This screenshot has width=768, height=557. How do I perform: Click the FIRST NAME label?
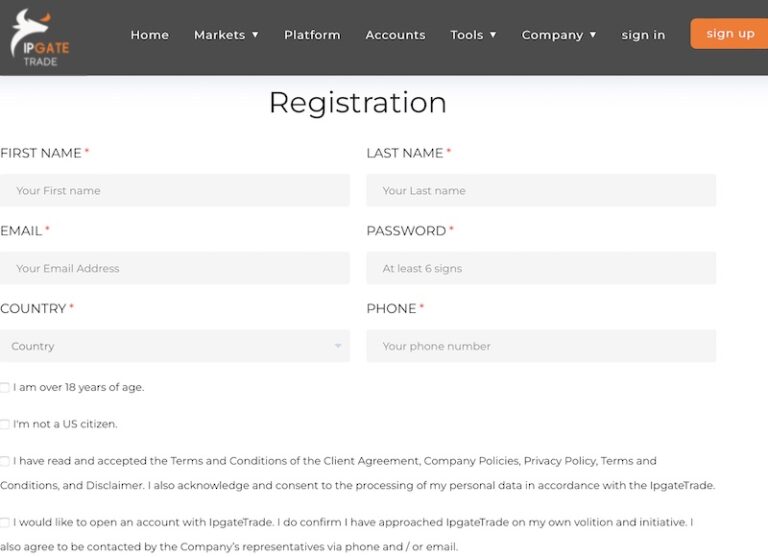tap(45, 153)
